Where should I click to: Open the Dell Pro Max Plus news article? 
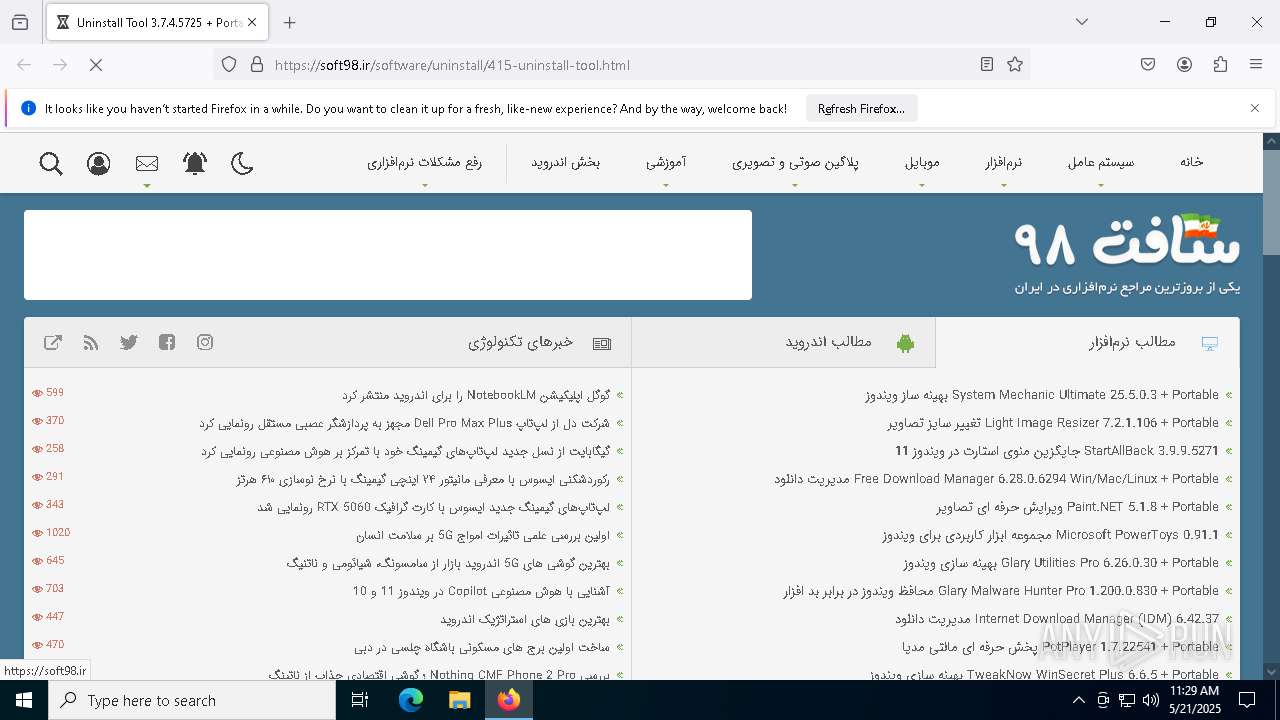404,423
